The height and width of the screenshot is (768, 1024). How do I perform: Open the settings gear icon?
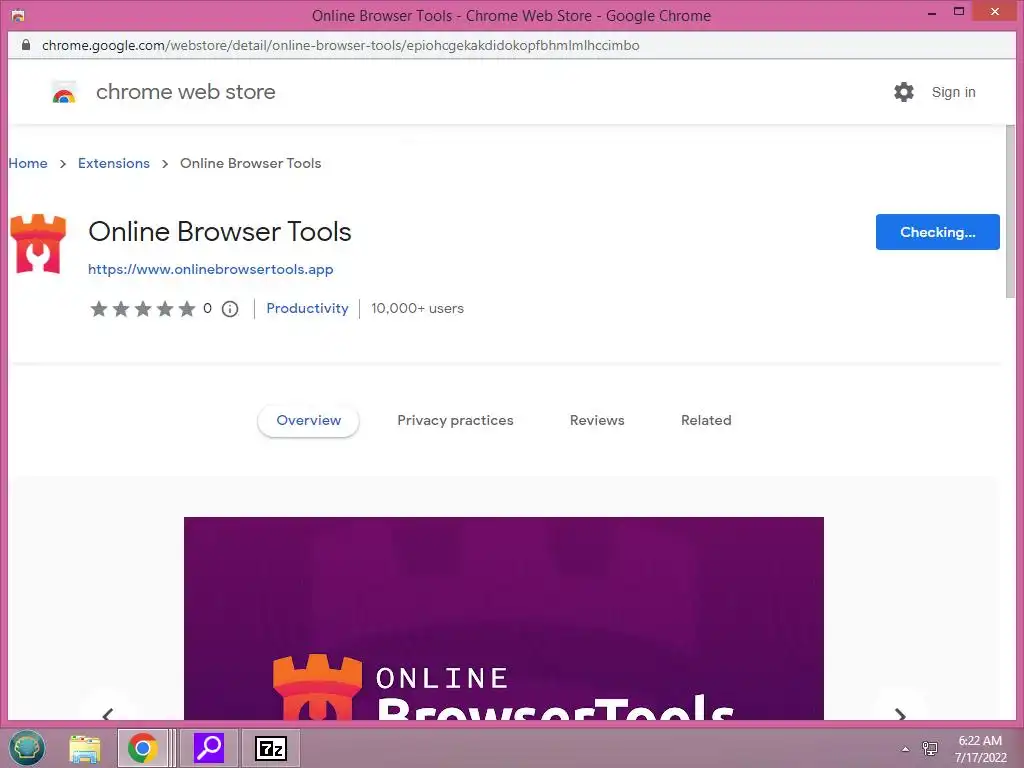[x=904, y=92]
